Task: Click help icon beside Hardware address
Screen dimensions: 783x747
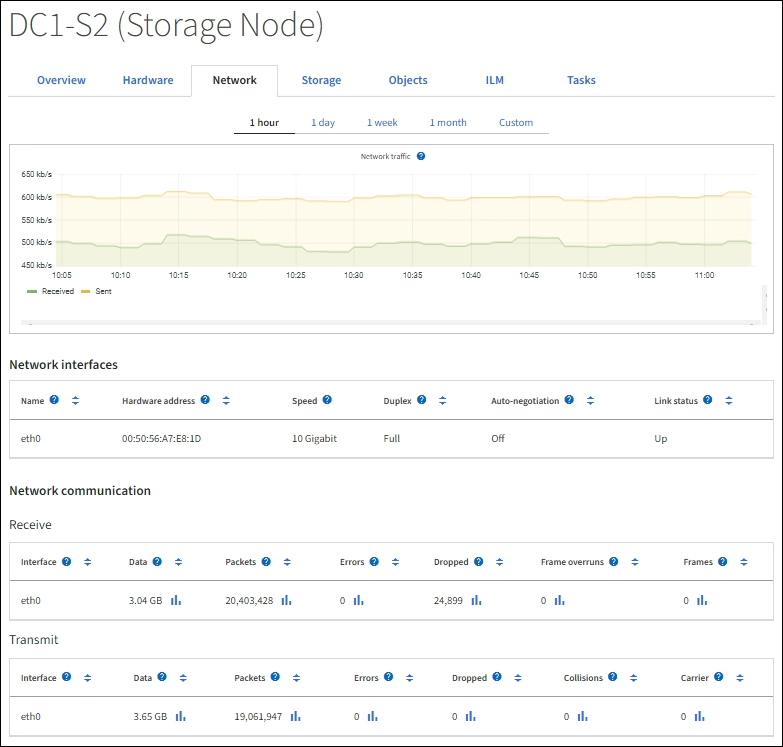Action: tap(205, 400)
